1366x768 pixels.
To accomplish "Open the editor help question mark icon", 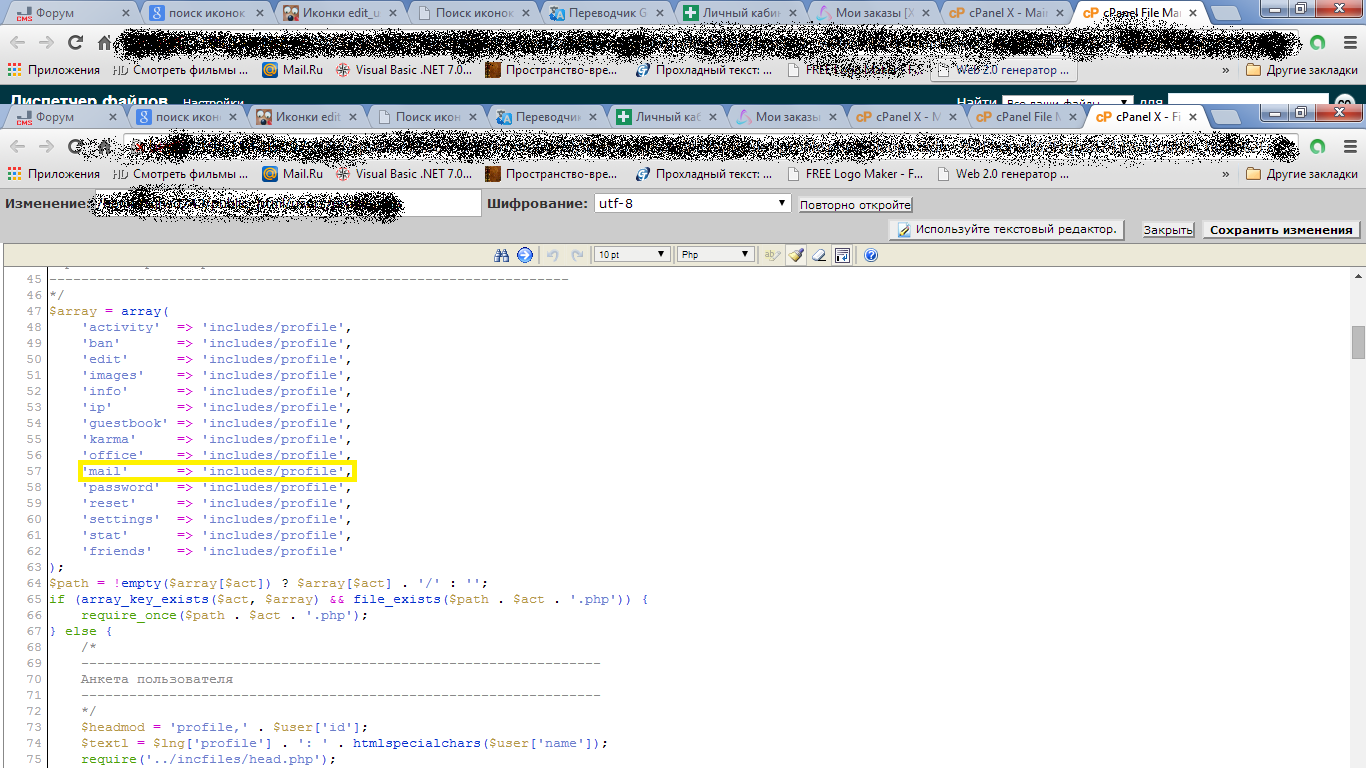I will (x=870, y=255).
